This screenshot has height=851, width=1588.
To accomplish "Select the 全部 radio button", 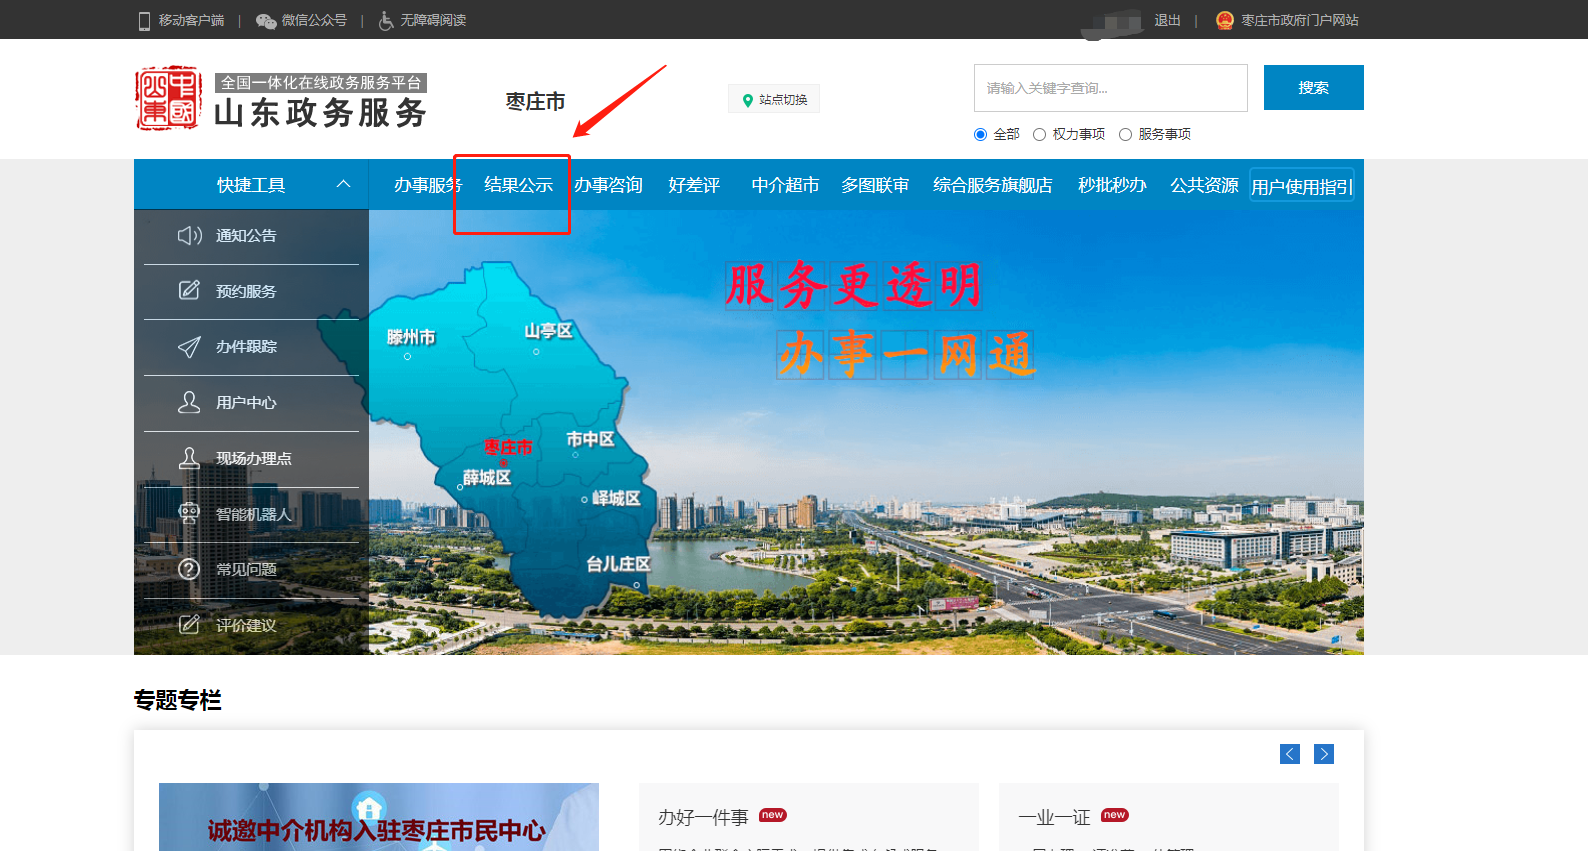I will click(980, 135).
